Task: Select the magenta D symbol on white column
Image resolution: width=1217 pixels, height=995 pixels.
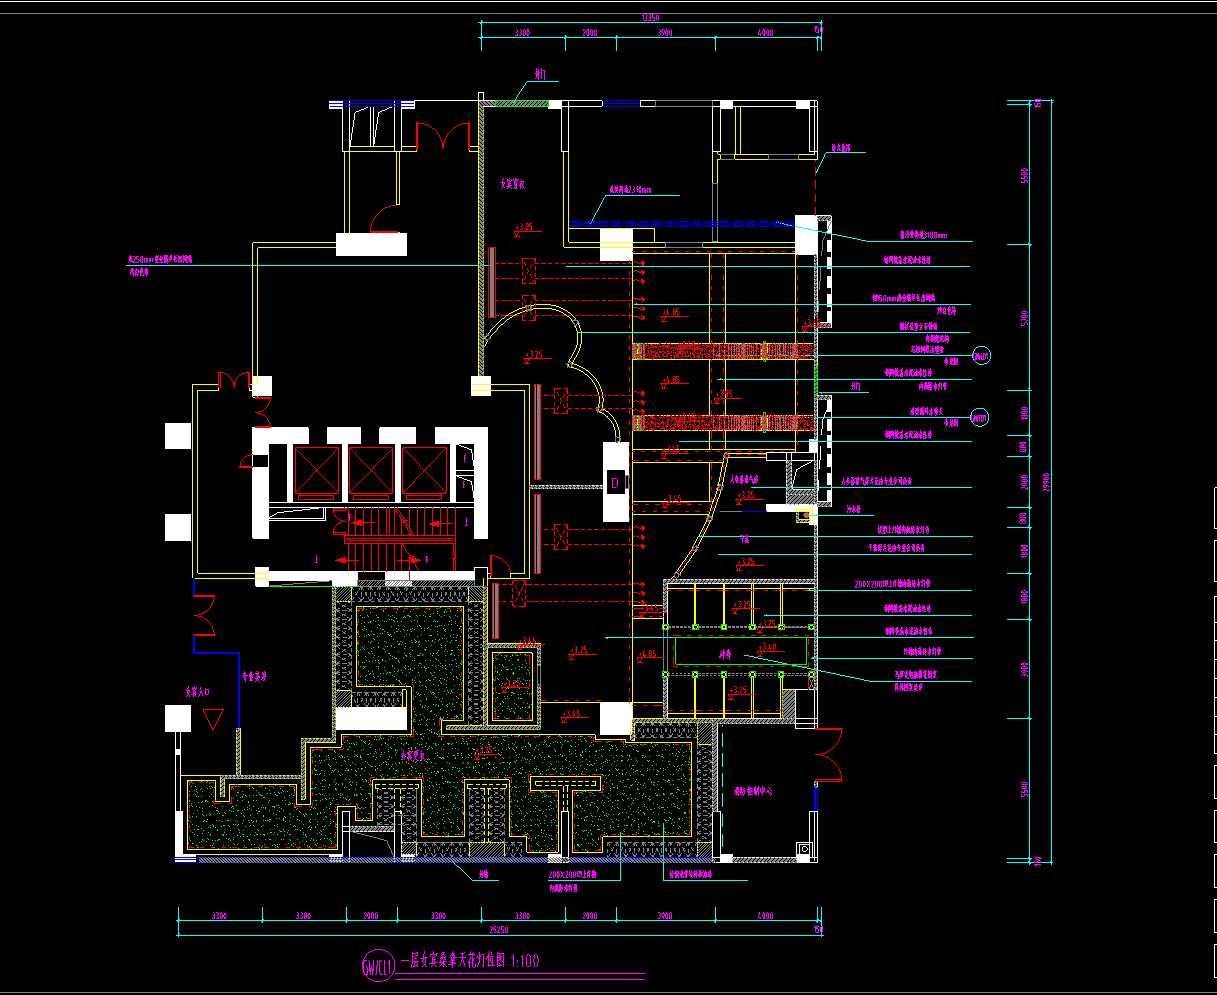Action: pos(616,484)
